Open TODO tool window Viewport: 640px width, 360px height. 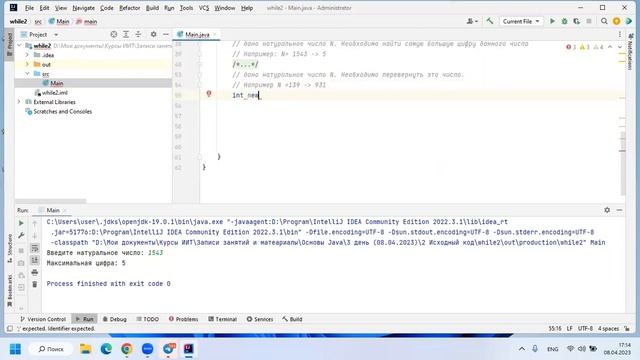(147, 319)
